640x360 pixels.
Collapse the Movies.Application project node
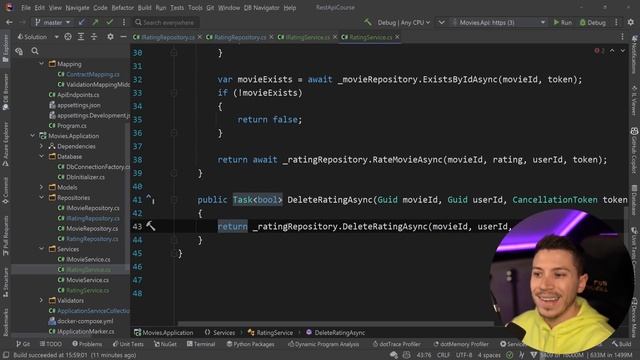32,136
